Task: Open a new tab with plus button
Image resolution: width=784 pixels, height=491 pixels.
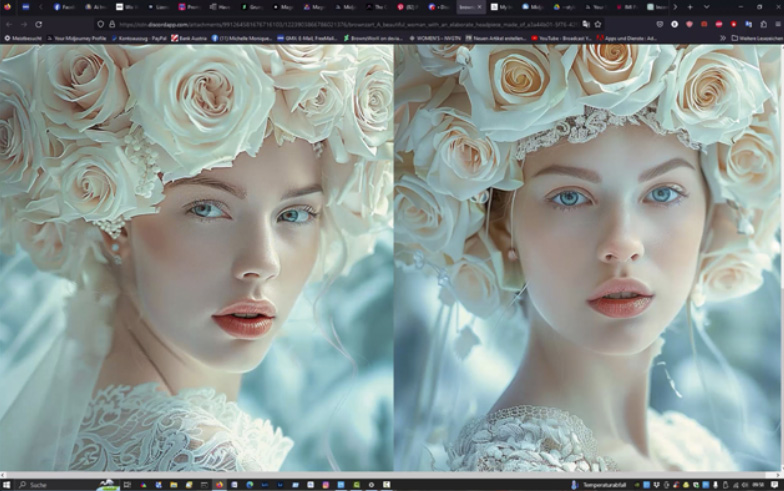Action: (x=690, y=7)
